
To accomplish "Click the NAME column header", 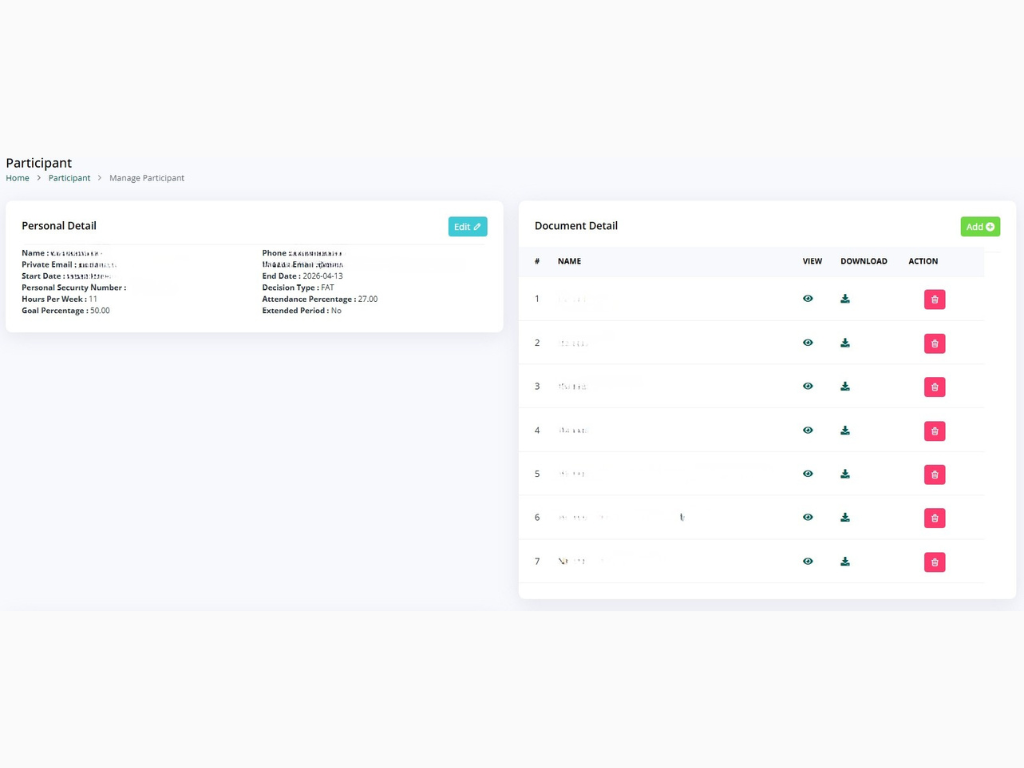I will [x=569, y=262].
